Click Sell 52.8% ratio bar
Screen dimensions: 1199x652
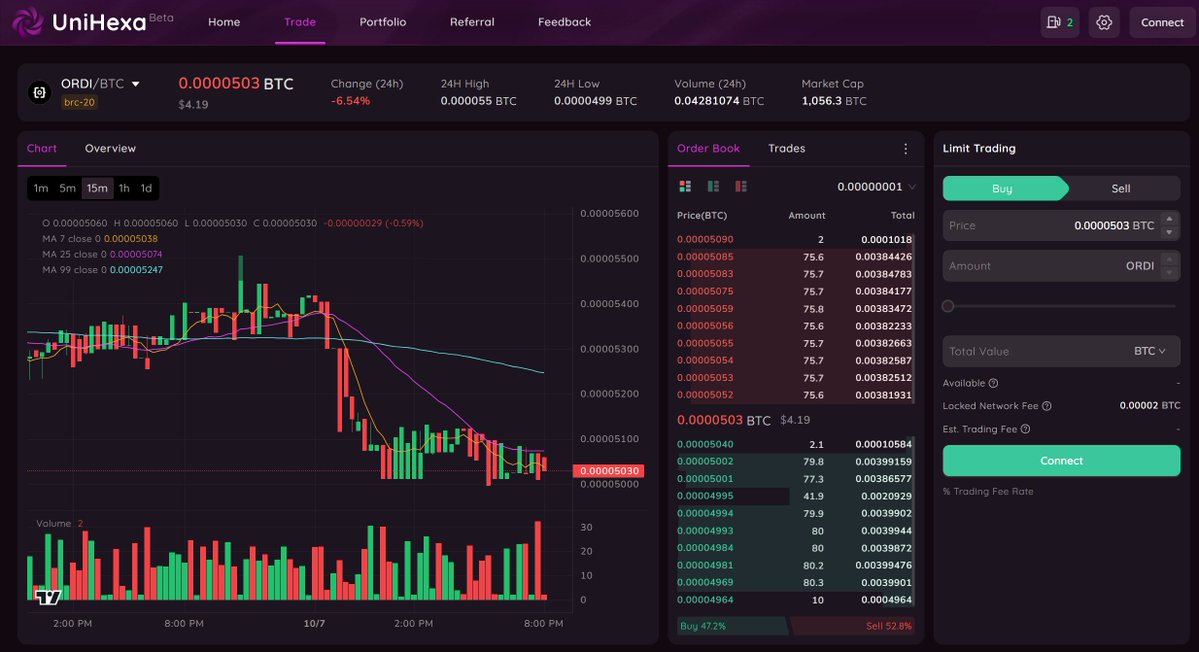point(853,626)
